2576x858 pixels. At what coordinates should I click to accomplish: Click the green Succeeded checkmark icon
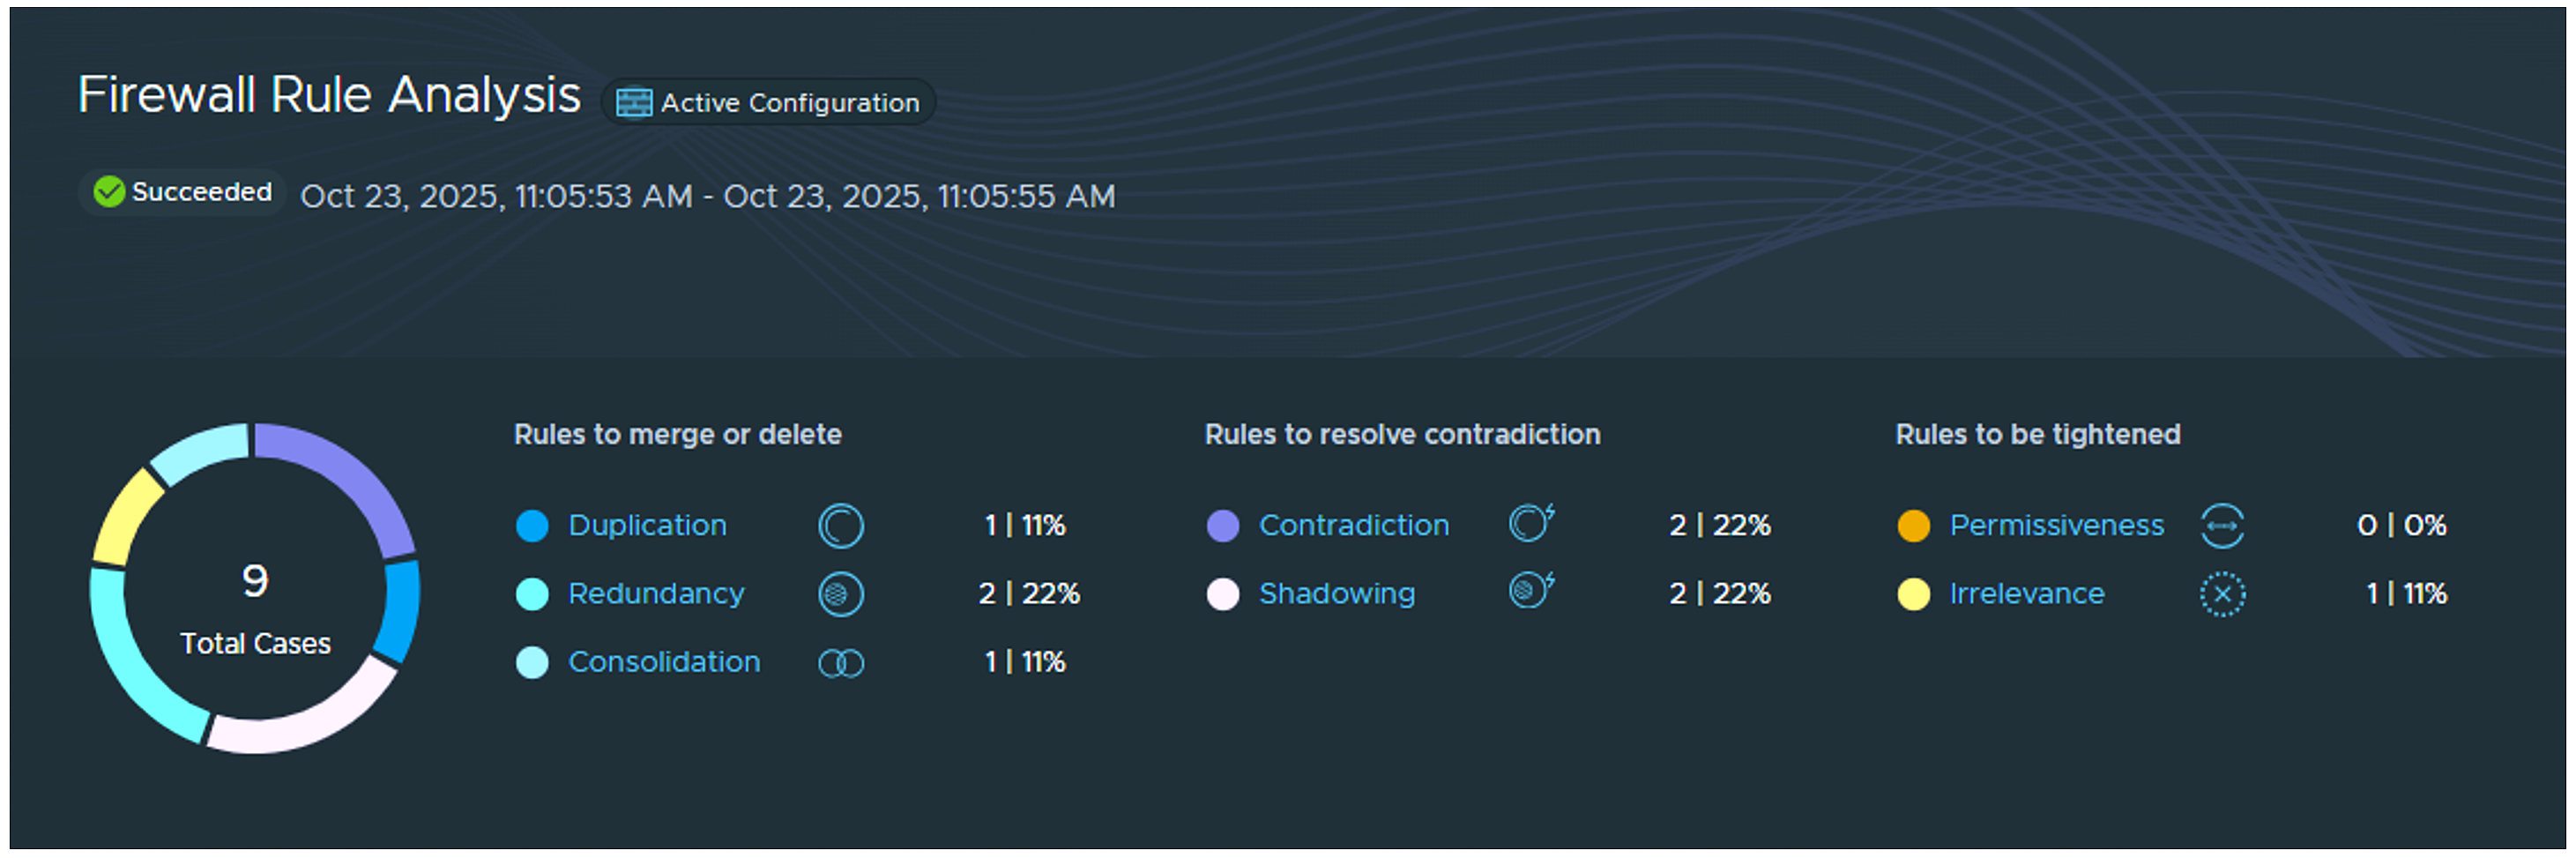click(x=109, y=192)
